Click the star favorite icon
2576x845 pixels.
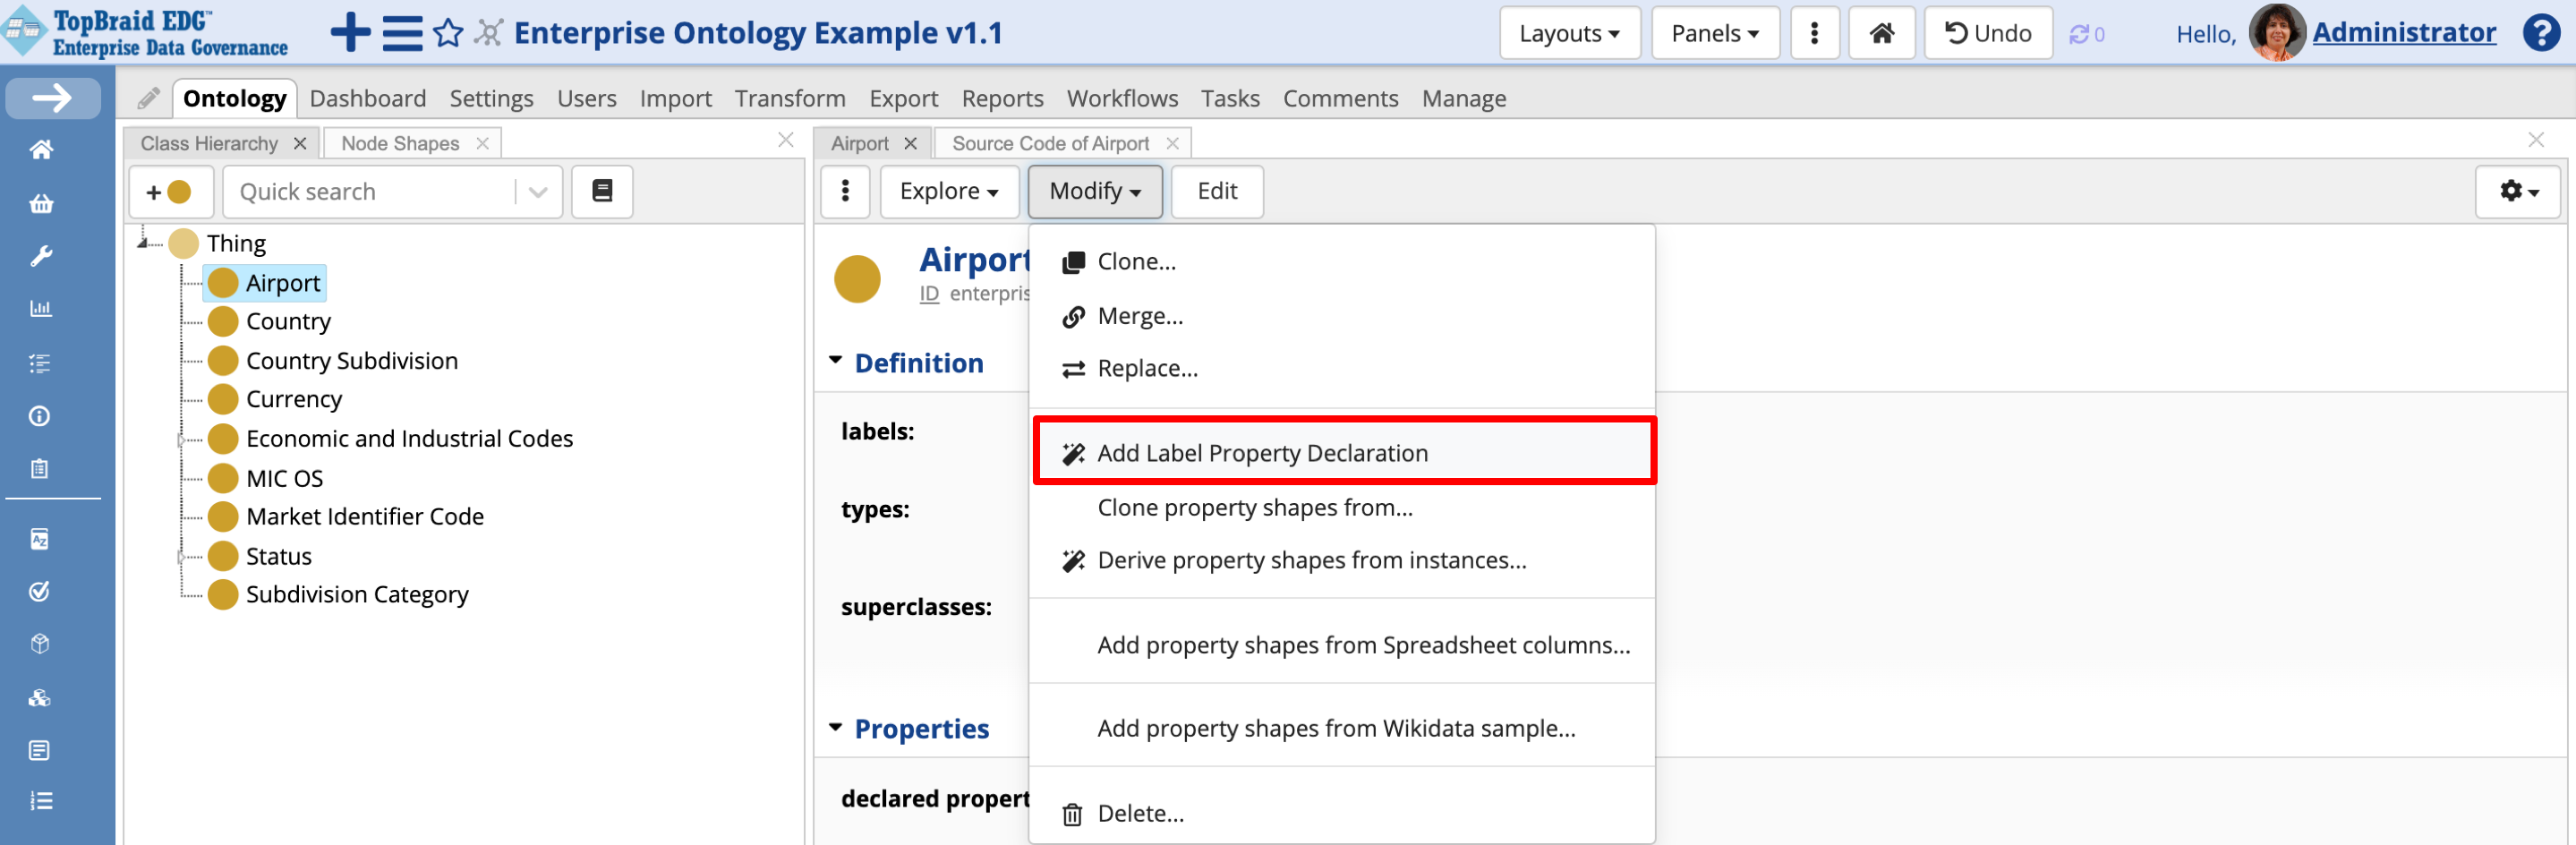point(448,33)
